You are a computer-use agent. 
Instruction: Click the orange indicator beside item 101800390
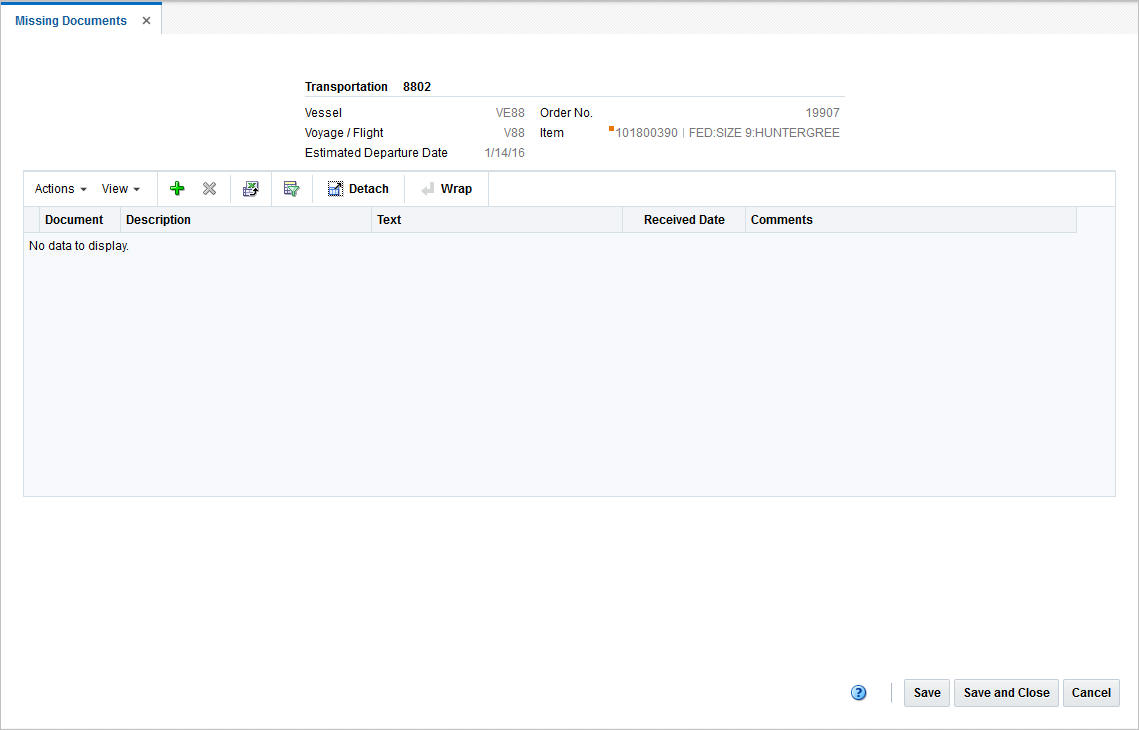click(x=610, y=128)
